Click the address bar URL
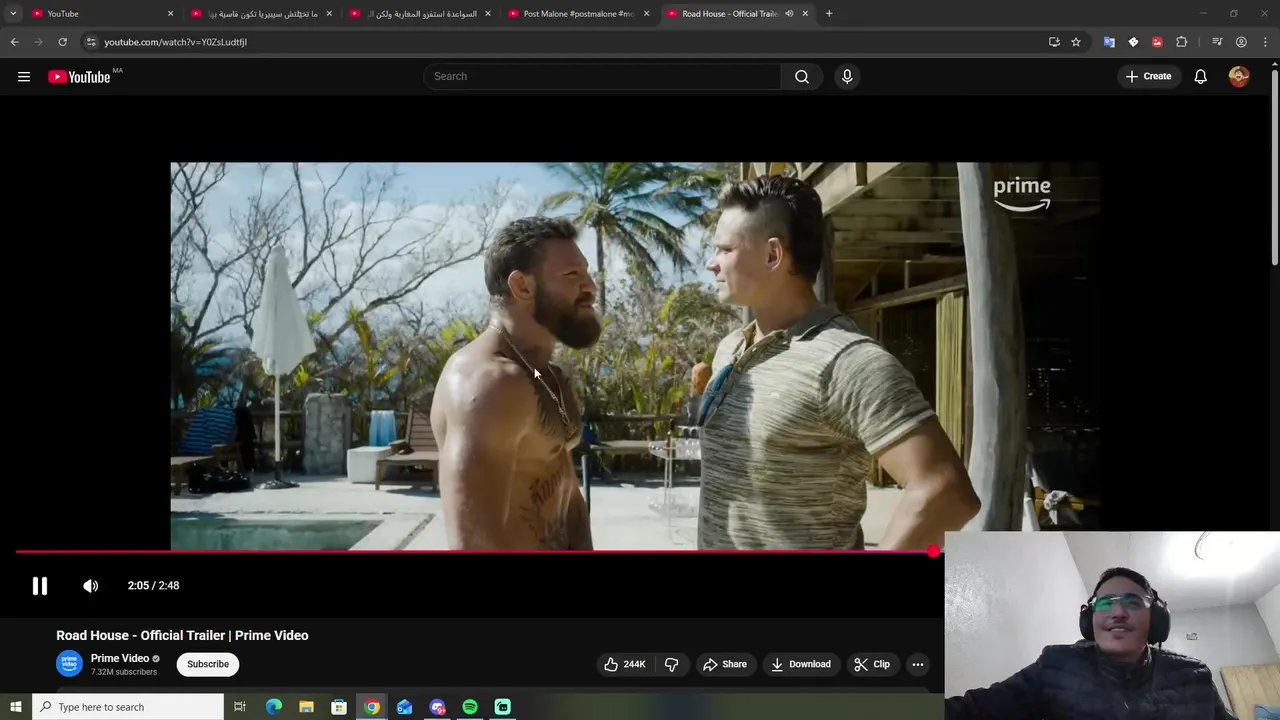This screenshot has width=1280, height=720. coord(175,42)
